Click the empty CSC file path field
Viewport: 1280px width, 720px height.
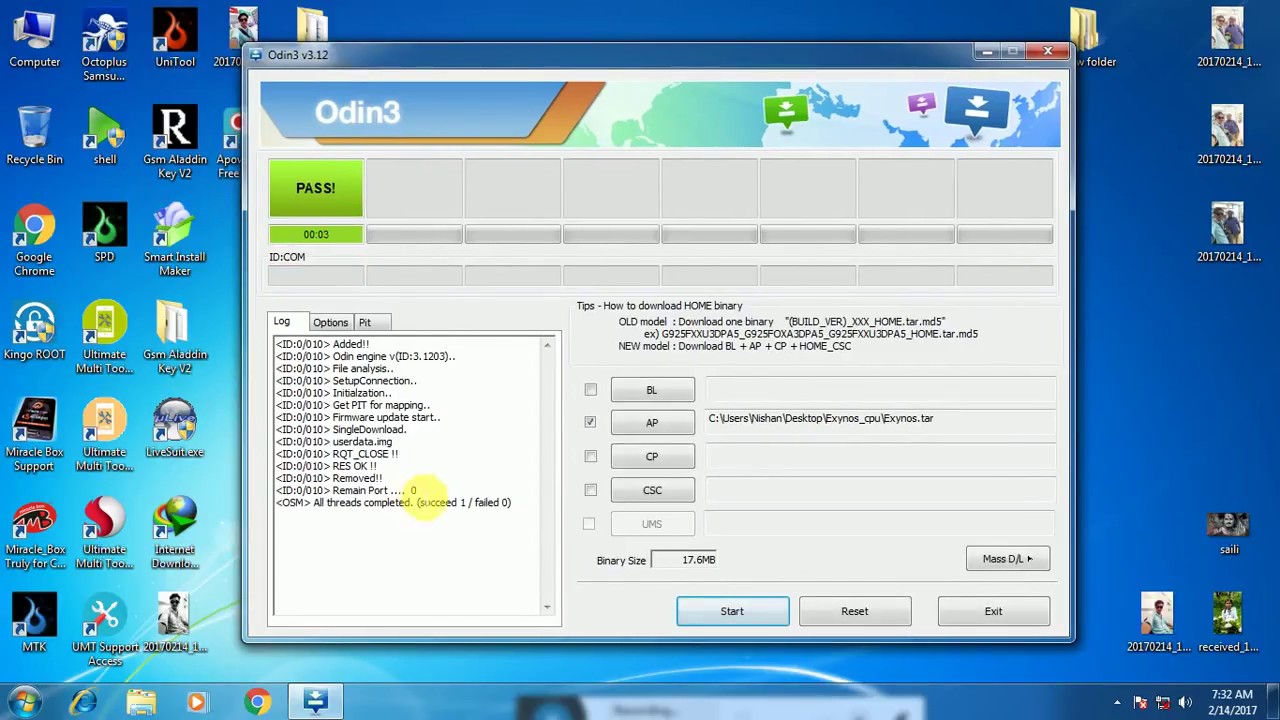pos(880,489)
